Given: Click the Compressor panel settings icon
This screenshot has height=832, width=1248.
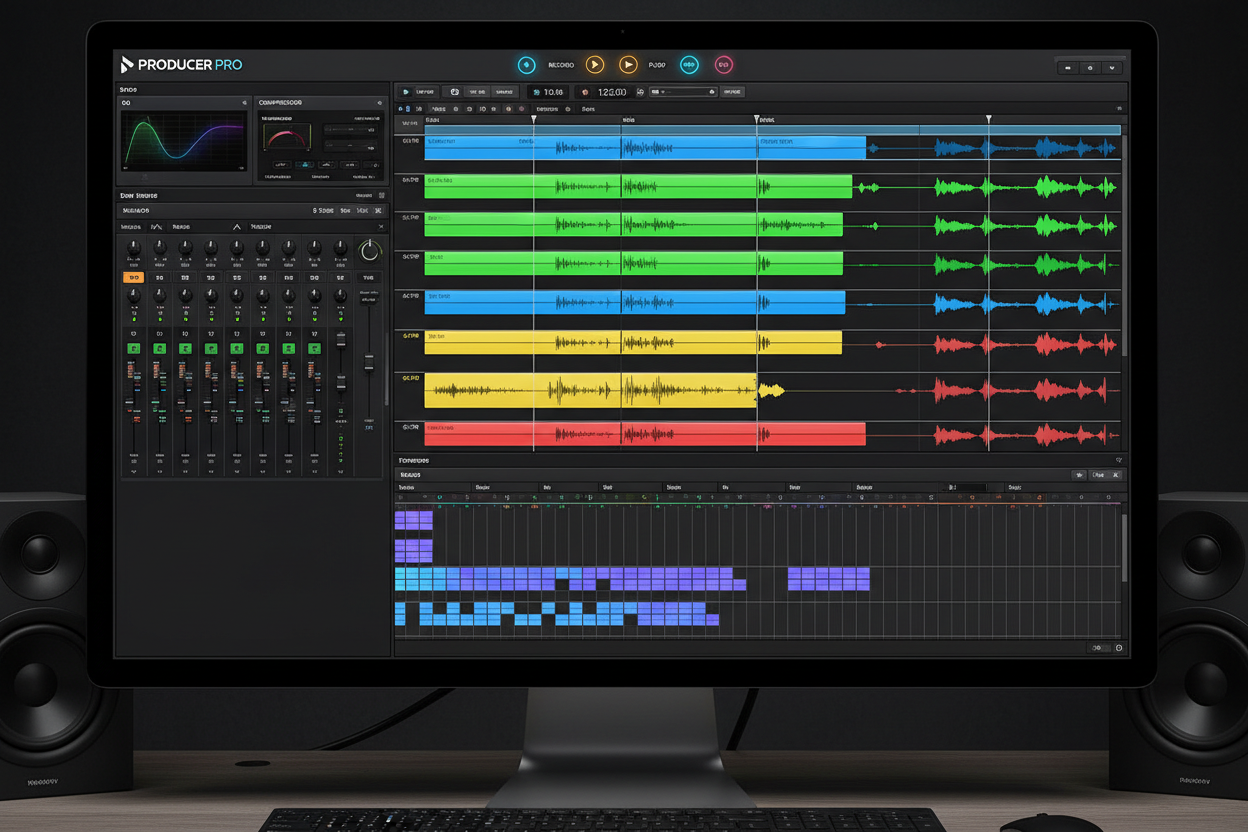Looking at the screenshot, I should pos(380,103).
